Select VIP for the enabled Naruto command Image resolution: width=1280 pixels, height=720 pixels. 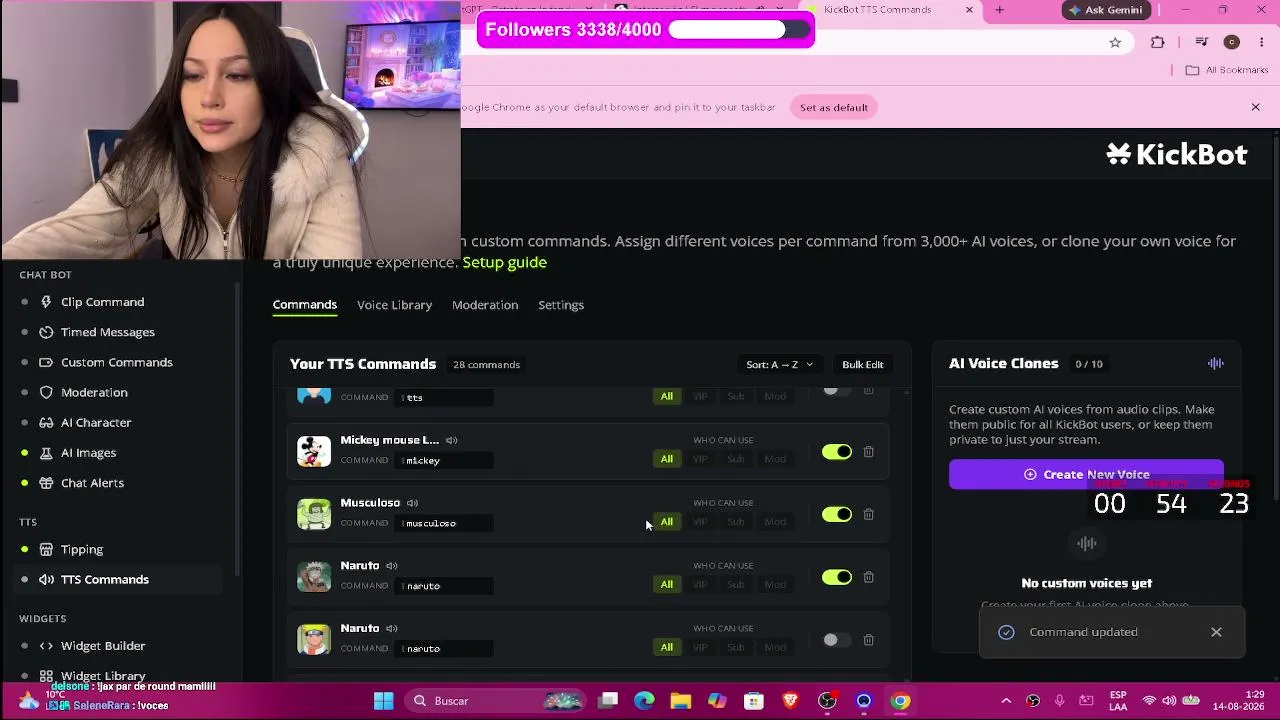click(700, 585)
